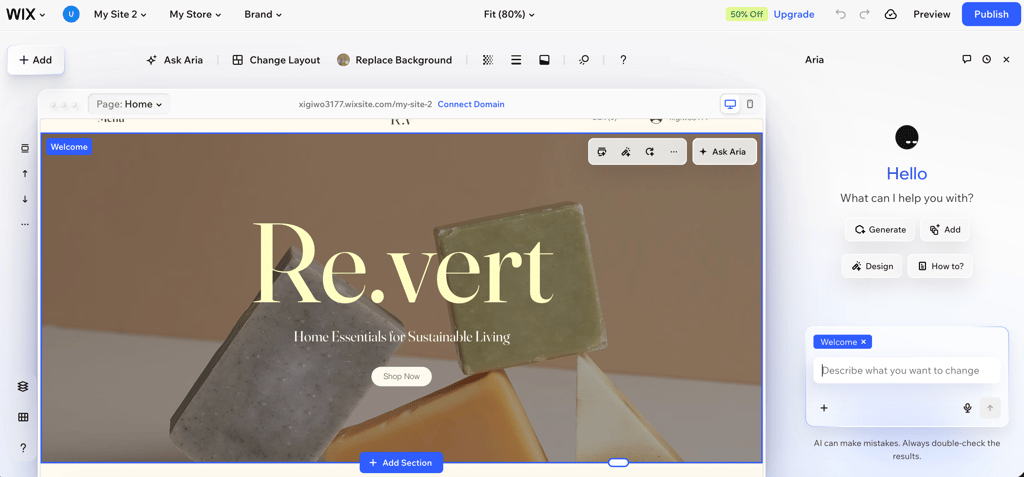Viewport: 1024px width, 477px height.
Task: Click the Add button
Action: pos(35,60)
